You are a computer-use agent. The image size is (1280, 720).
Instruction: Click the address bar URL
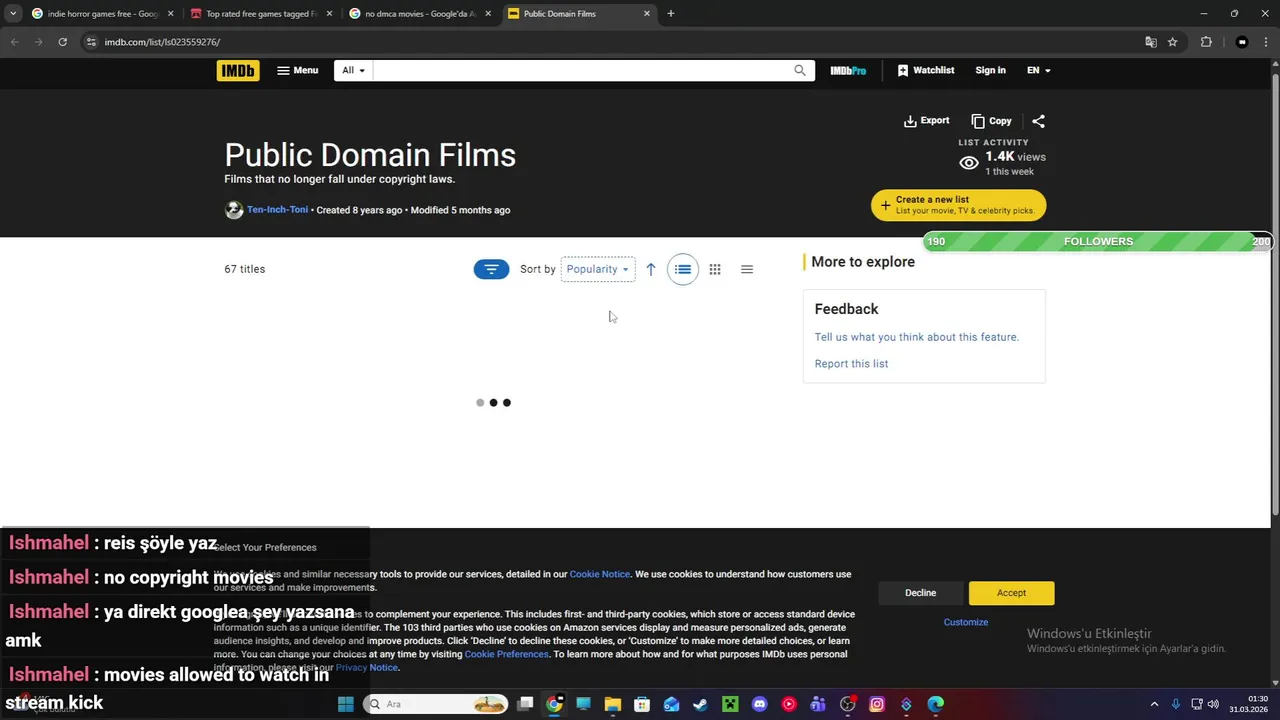[x=162, y=42]
